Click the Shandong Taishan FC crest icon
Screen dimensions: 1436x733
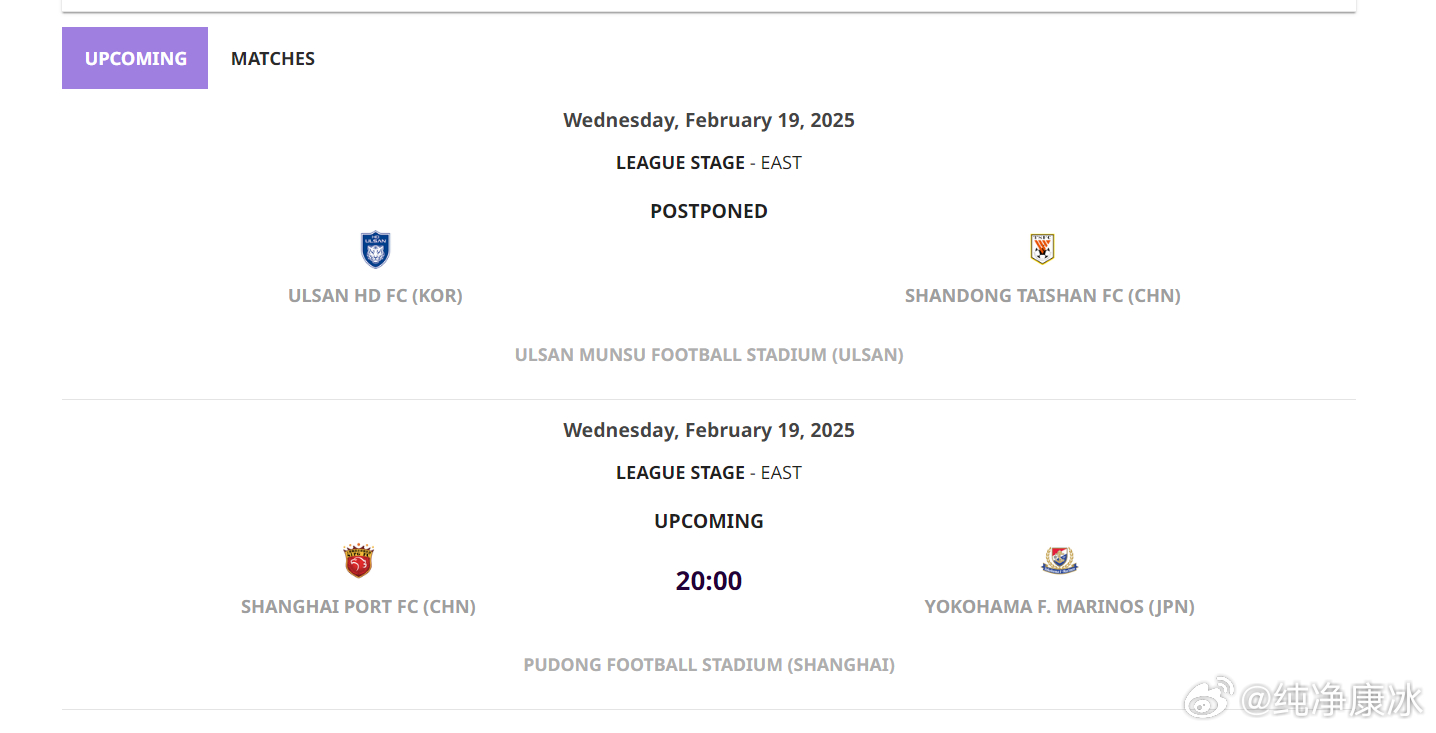1042,249
